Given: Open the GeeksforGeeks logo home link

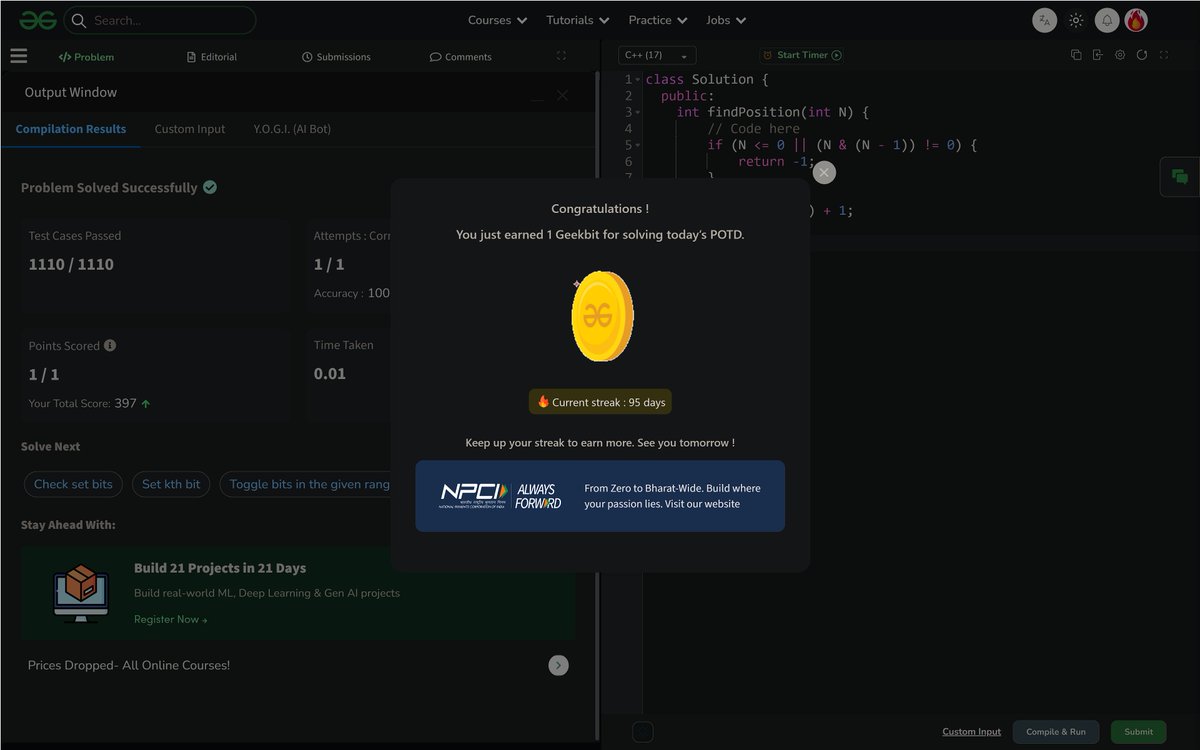Looking at the screenshot, I should [38, 20].
